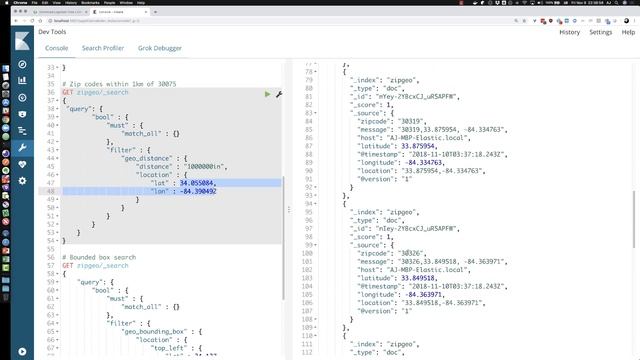Open Visualize bar chart icon
640x360 pixels.
click(22, 80)
